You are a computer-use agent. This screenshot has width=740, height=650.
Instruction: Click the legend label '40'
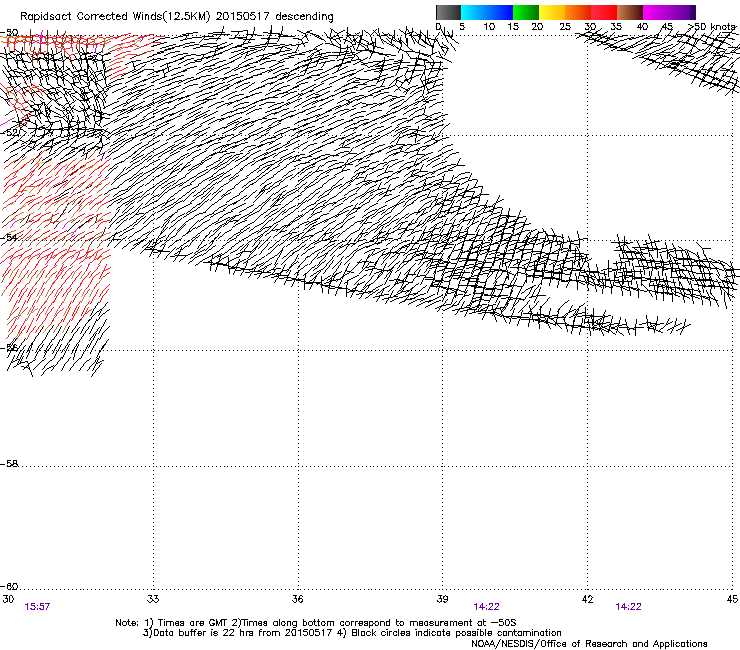pos(642,27)
